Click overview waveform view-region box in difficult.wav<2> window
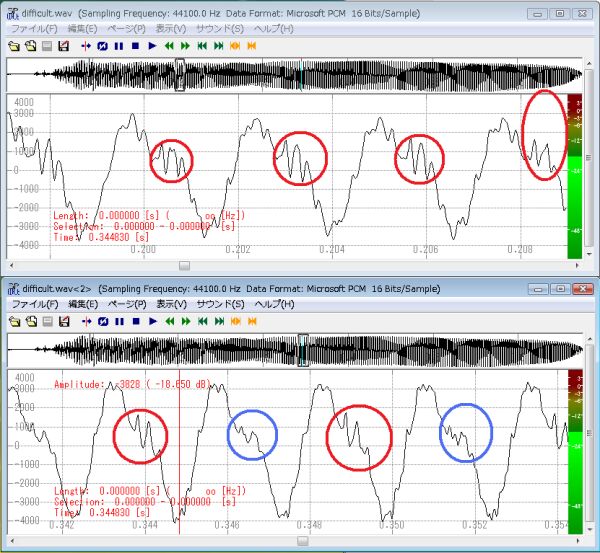 303,350
